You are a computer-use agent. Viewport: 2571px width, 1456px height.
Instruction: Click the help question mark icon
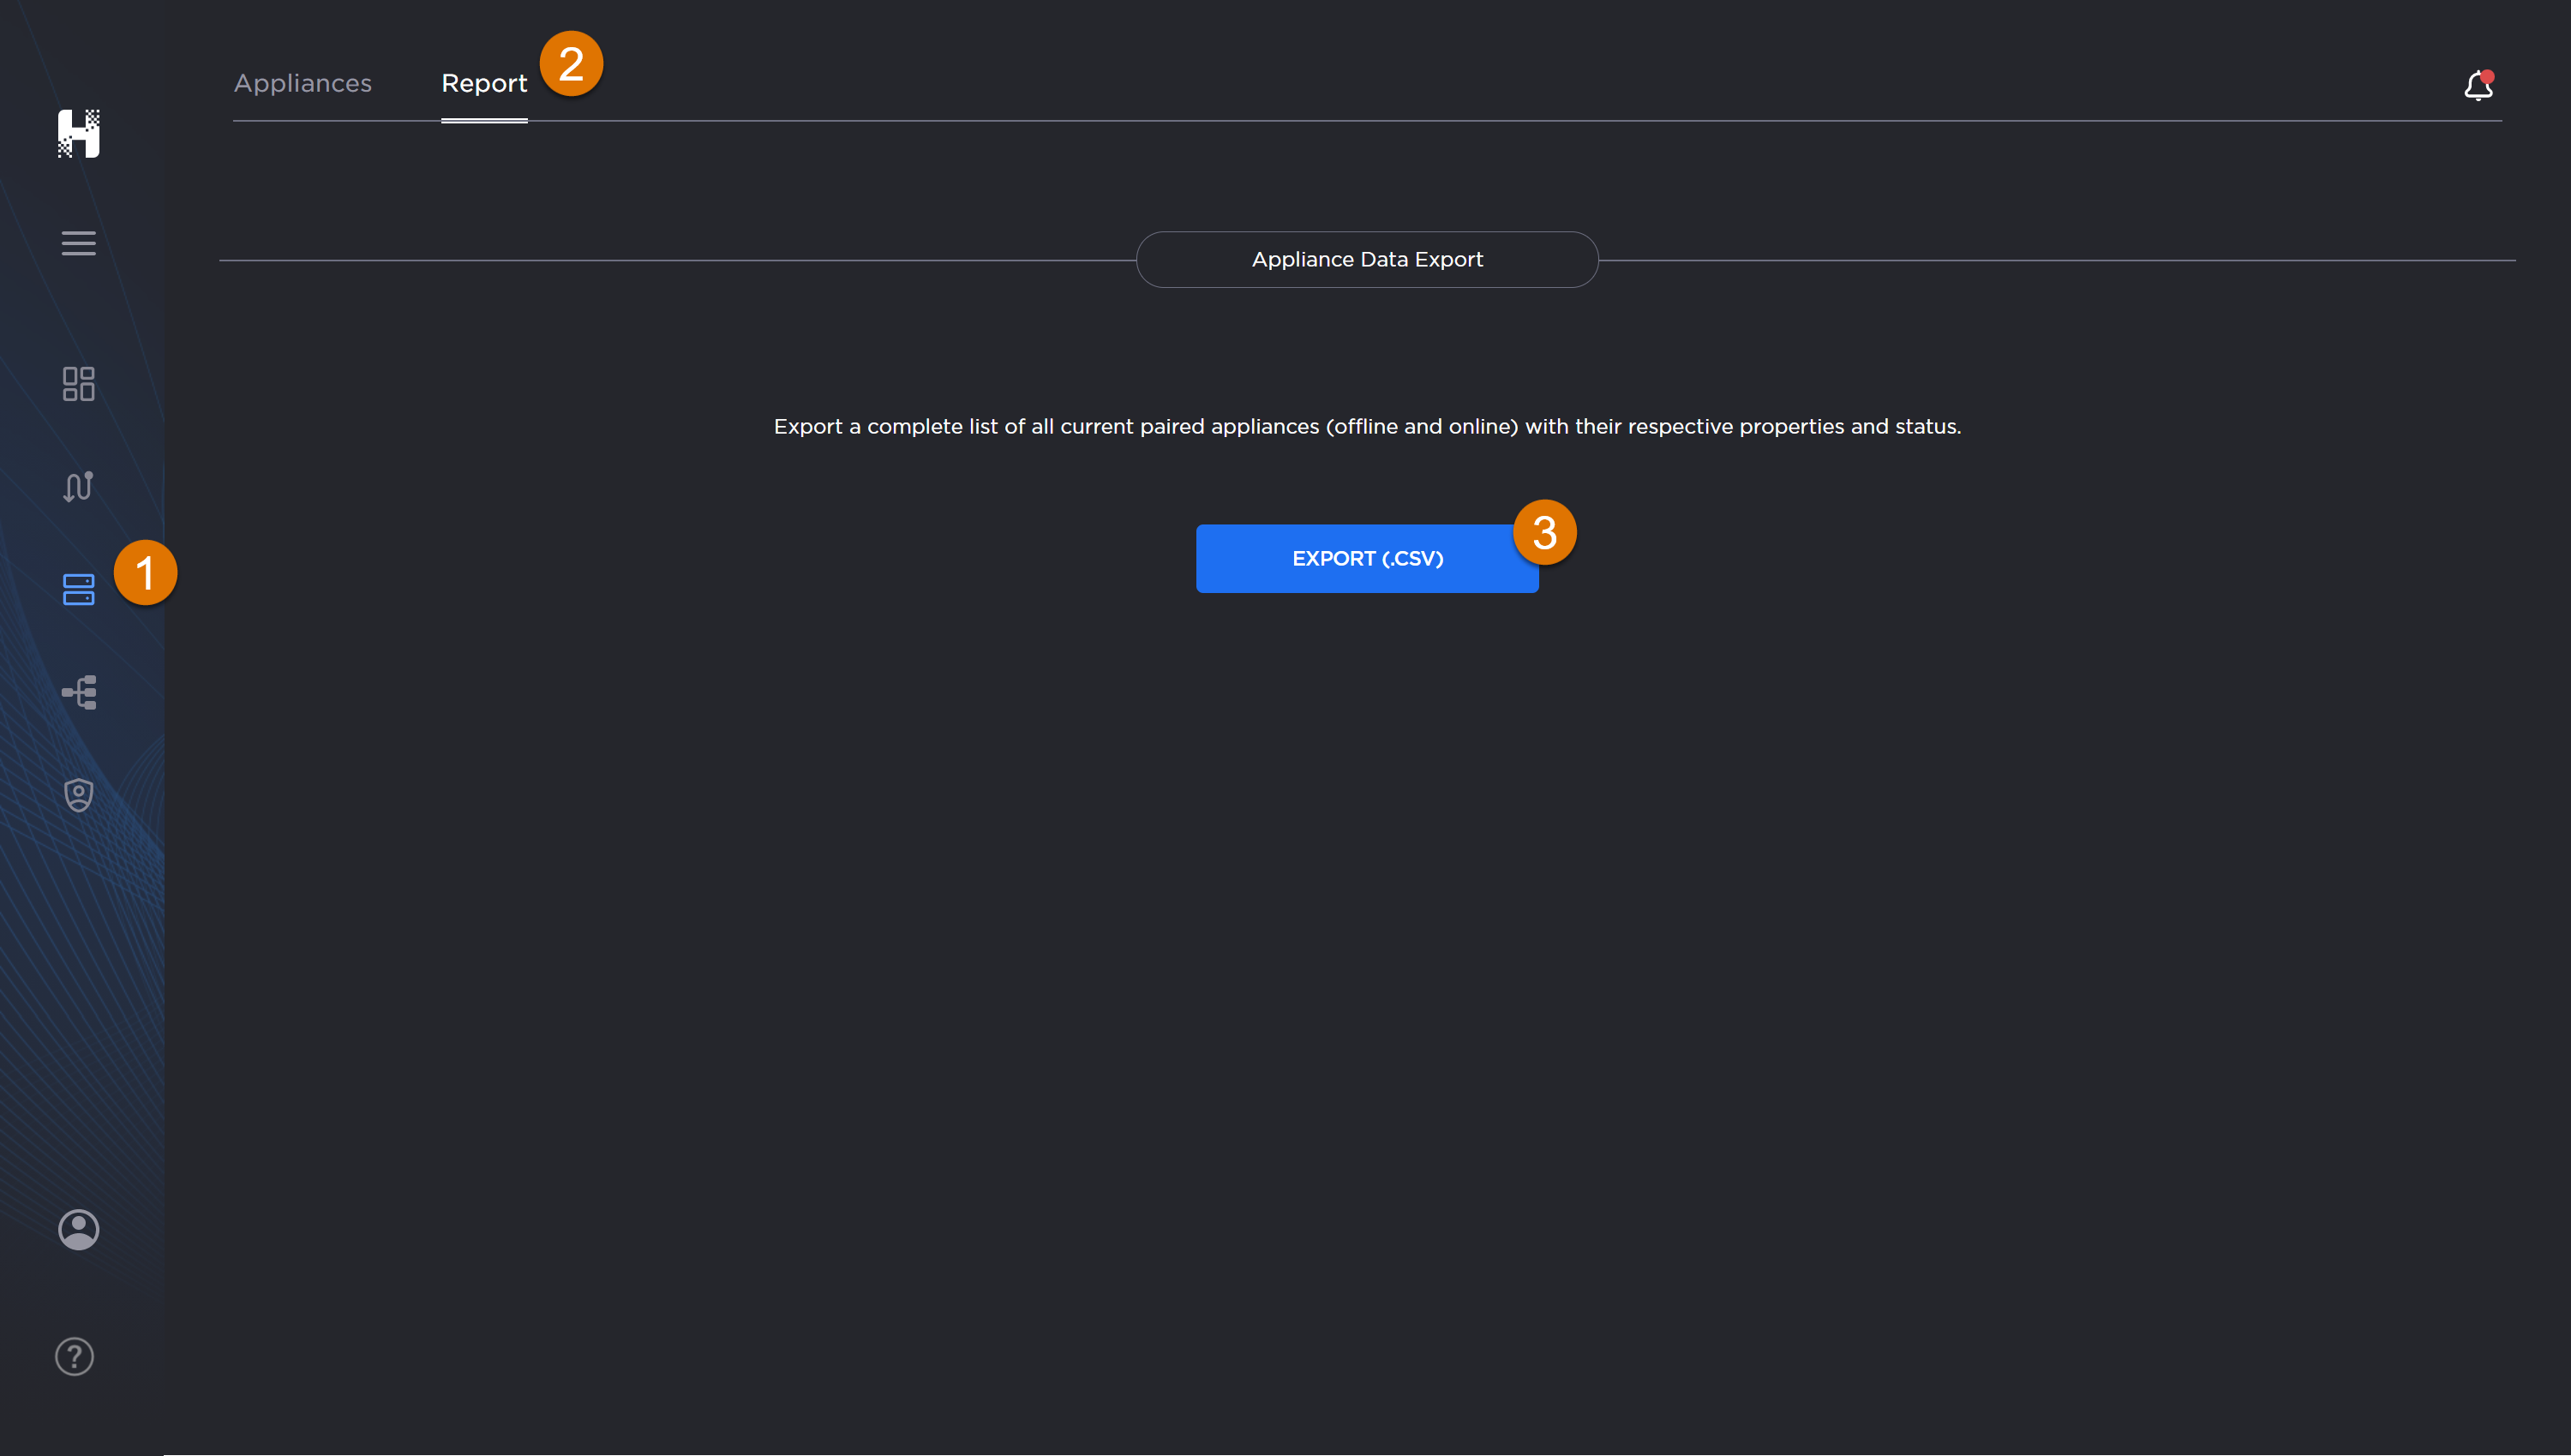point(74,1356)
